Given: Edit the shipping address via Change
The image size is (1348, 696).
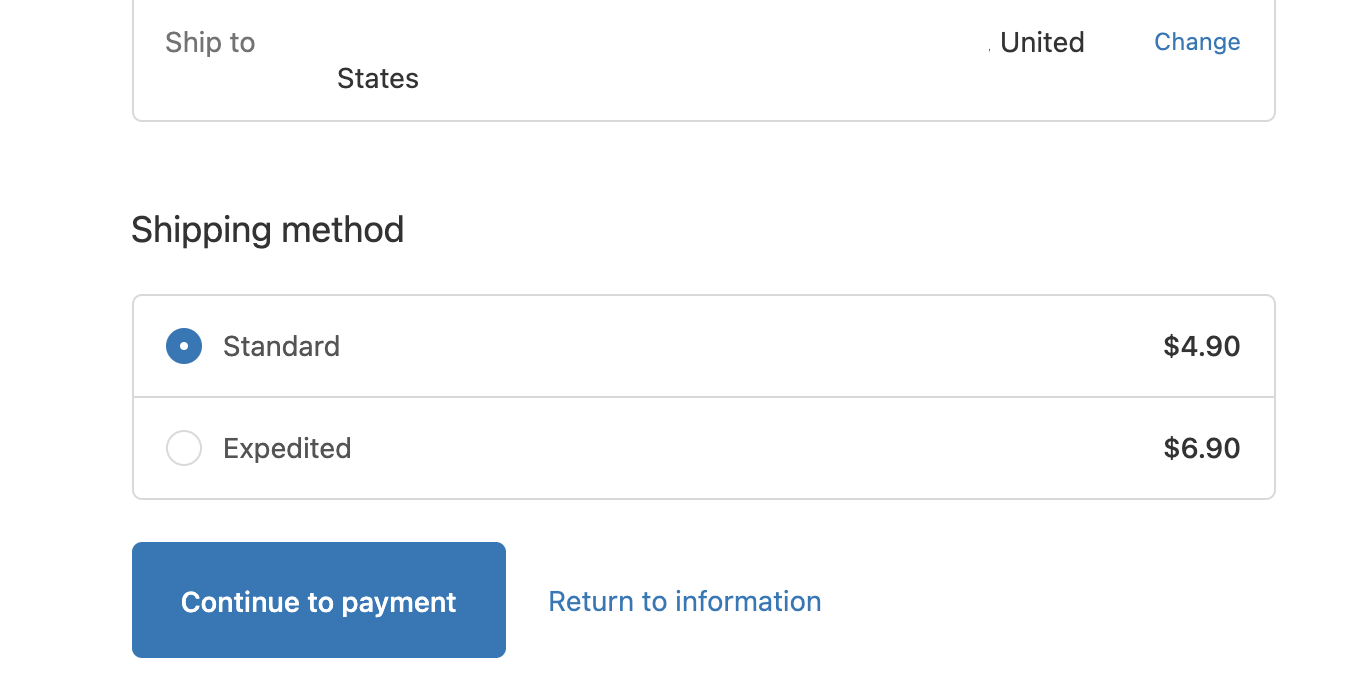Looking at the screenshot, I should [x=1197, y=42].
